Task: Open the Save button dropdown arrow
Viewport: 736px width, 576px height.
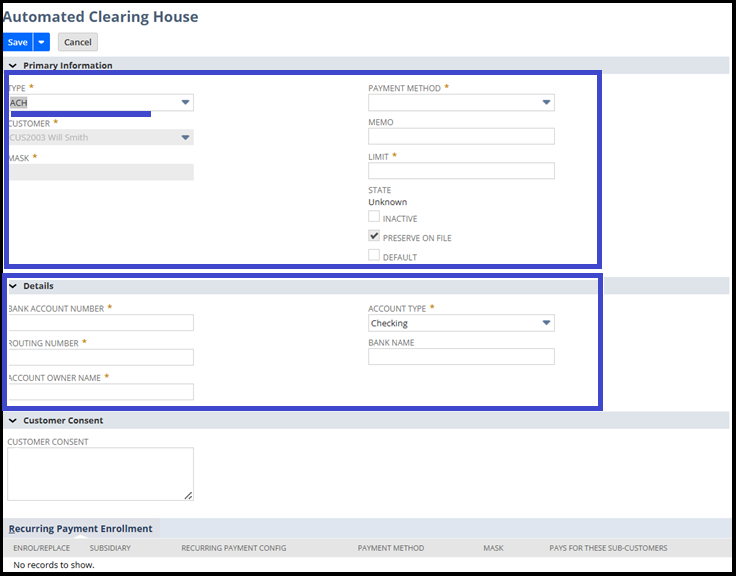Action: 41,42
